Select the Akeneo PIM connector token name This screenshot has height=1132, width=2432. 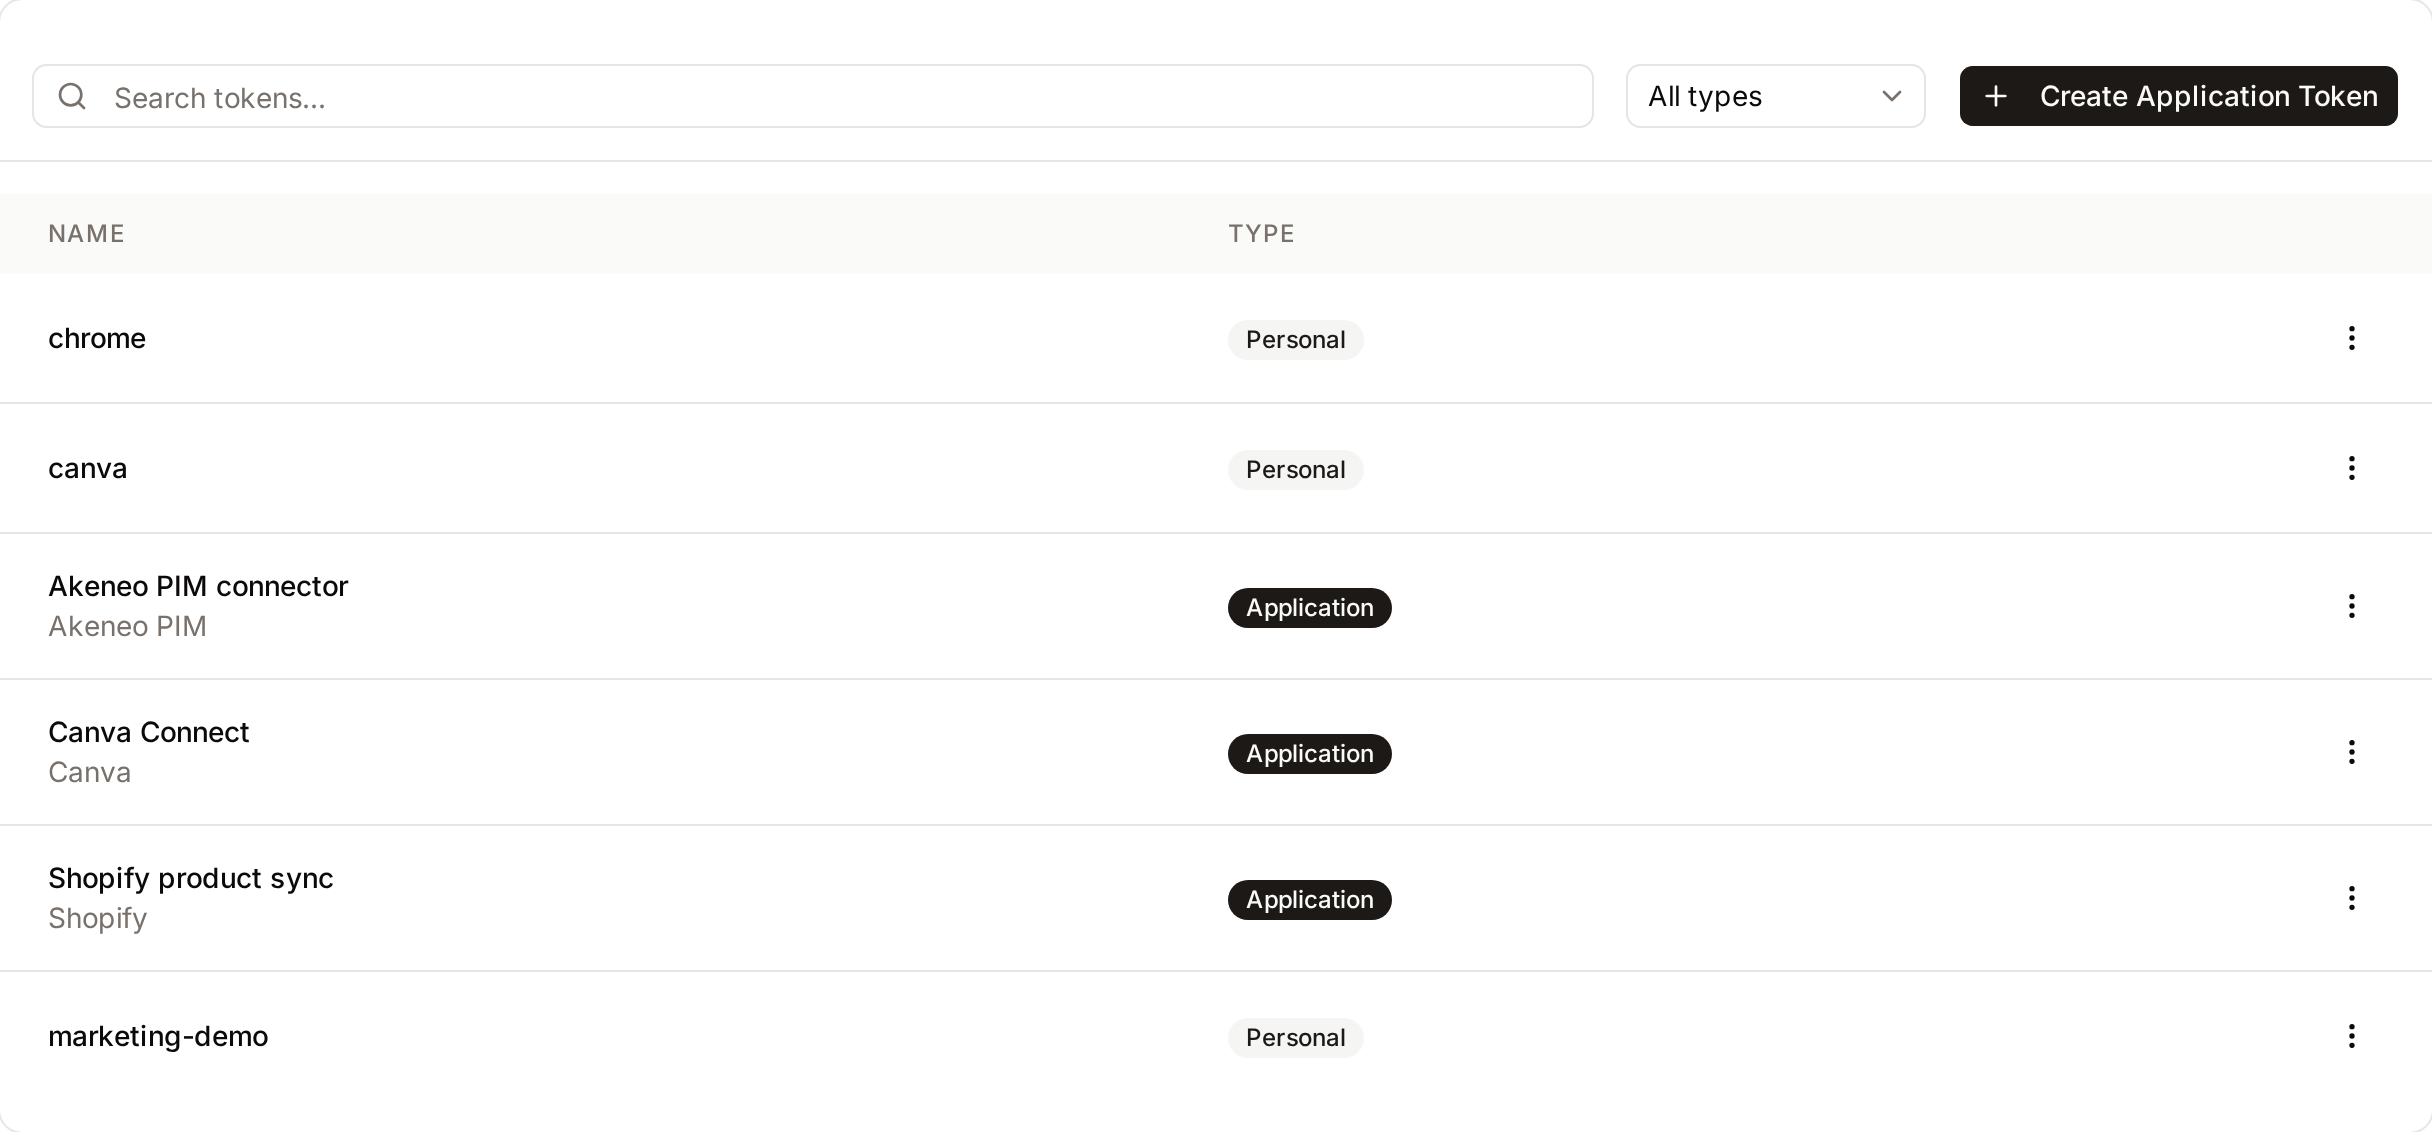198,586
